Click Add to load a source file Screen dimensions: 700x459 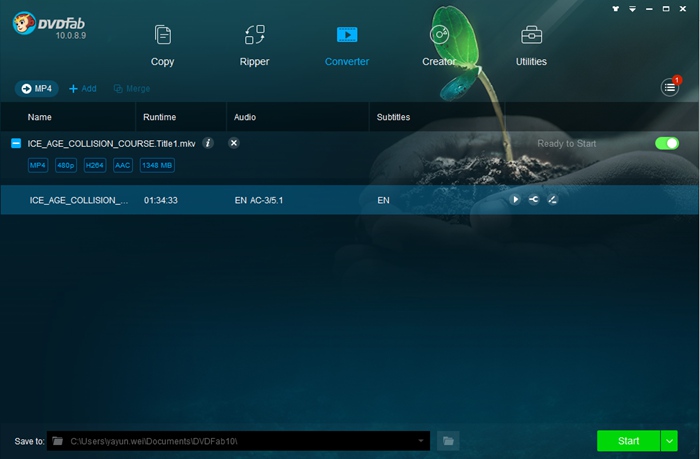(x=83, y=88)
